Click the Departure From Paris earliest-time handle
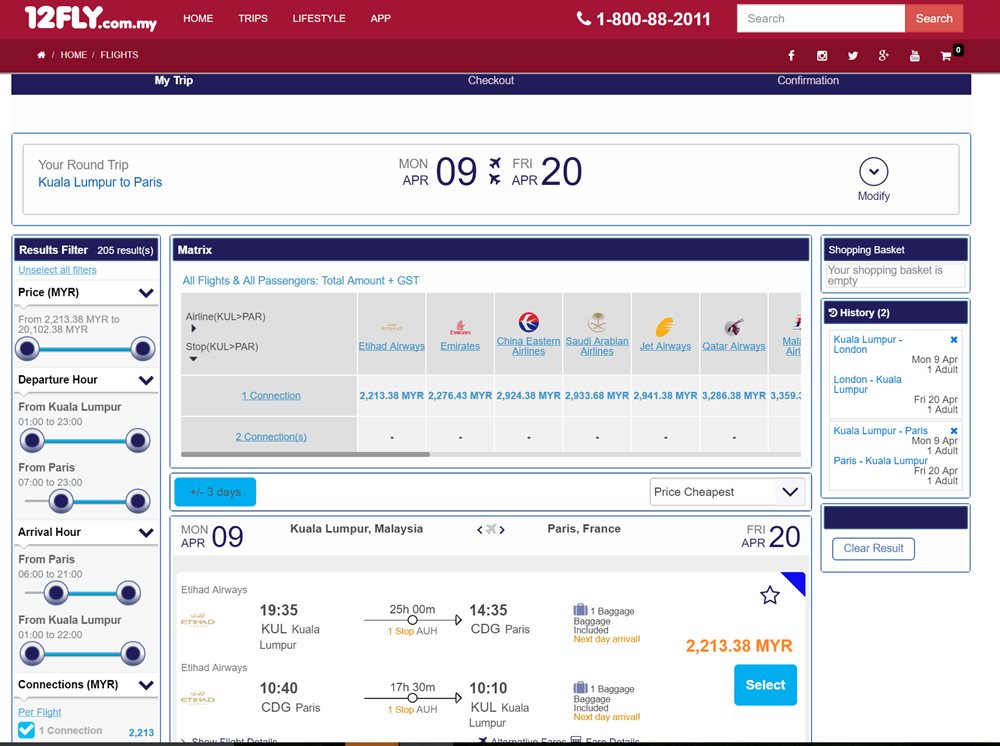Viewport: 1000px width, 746px height. pos(61,501)
